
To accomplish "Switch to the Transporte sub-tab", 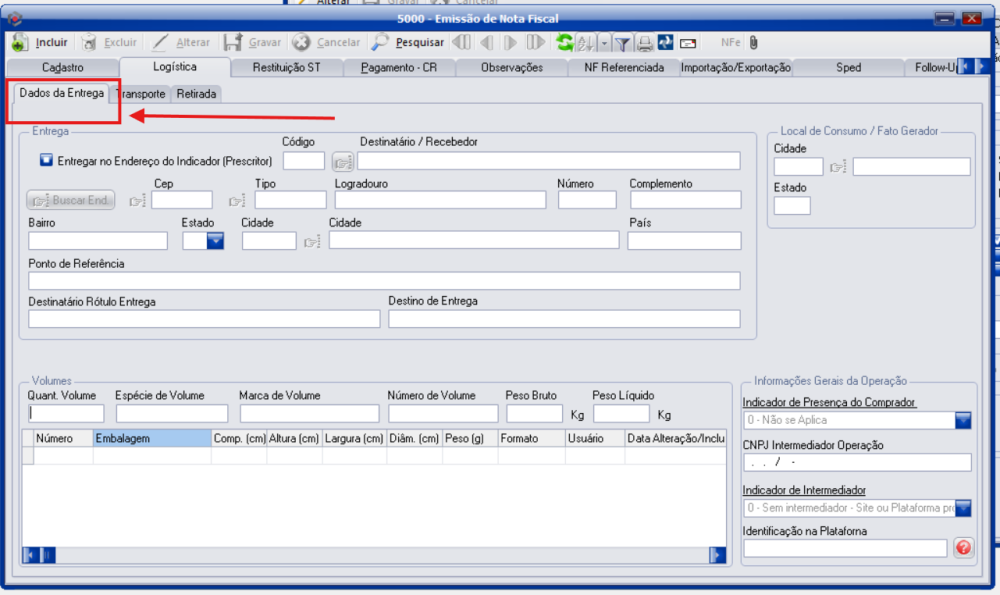I will point(141,94).
